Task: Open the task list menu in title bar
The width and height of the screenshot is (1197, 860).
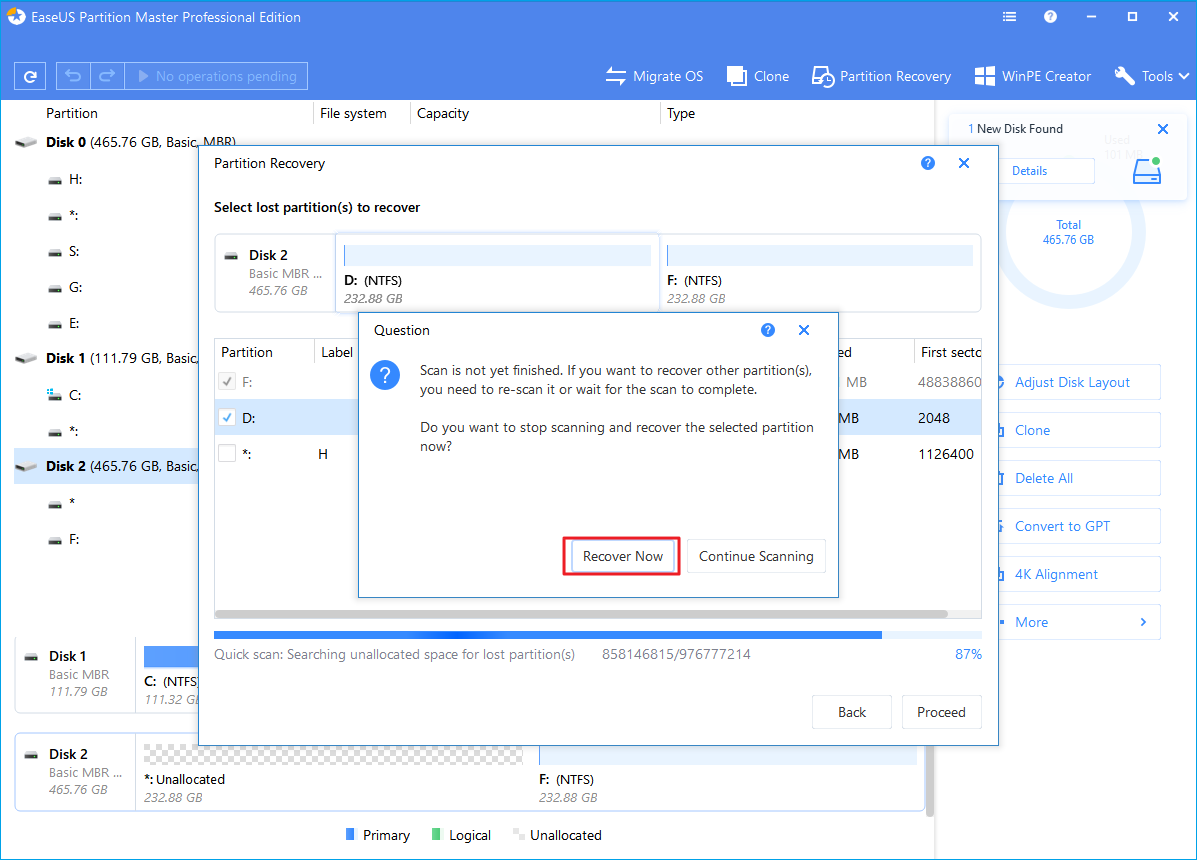Action: [x=1008, y=17]
